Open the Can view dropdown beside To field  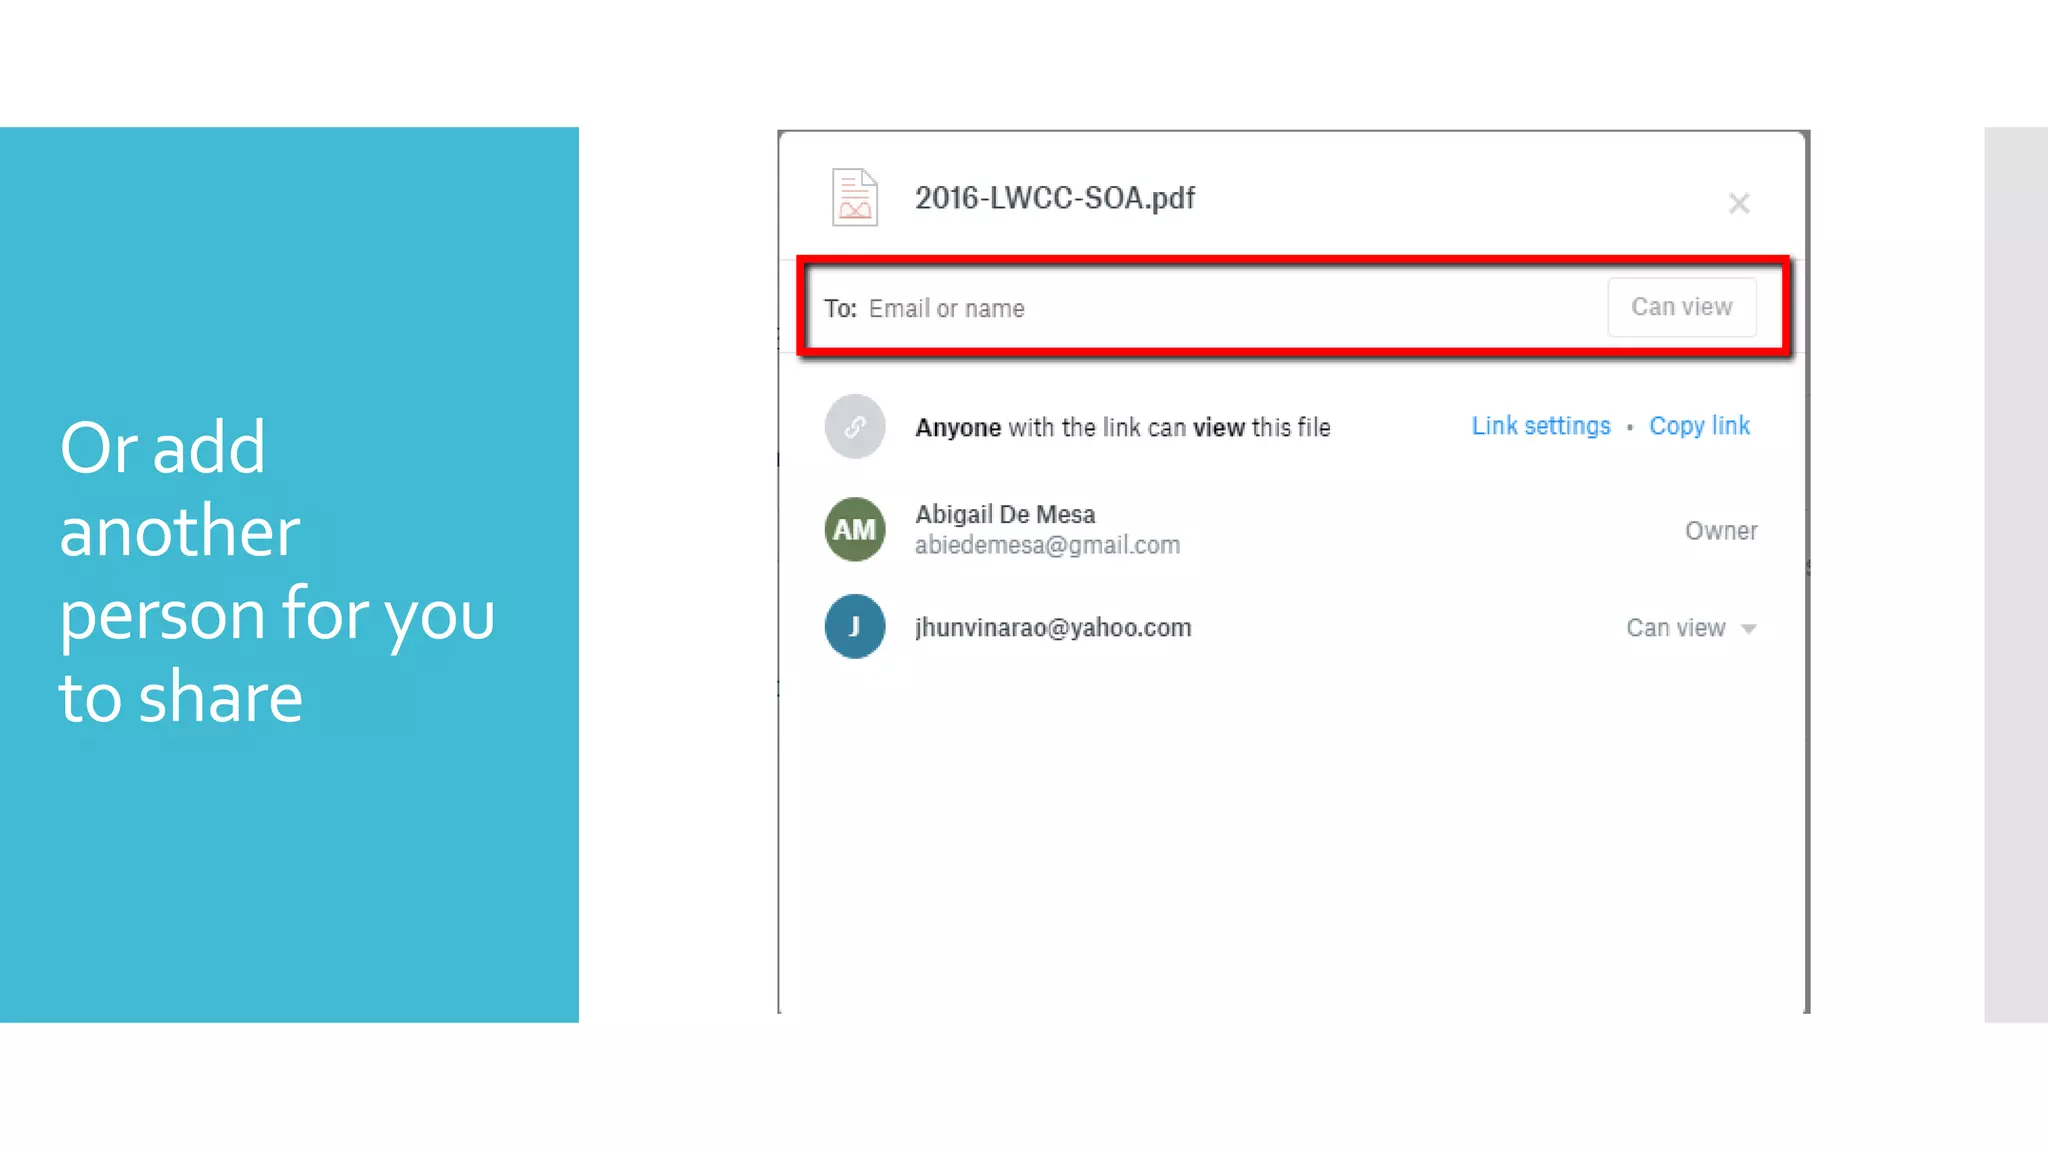1681,307
